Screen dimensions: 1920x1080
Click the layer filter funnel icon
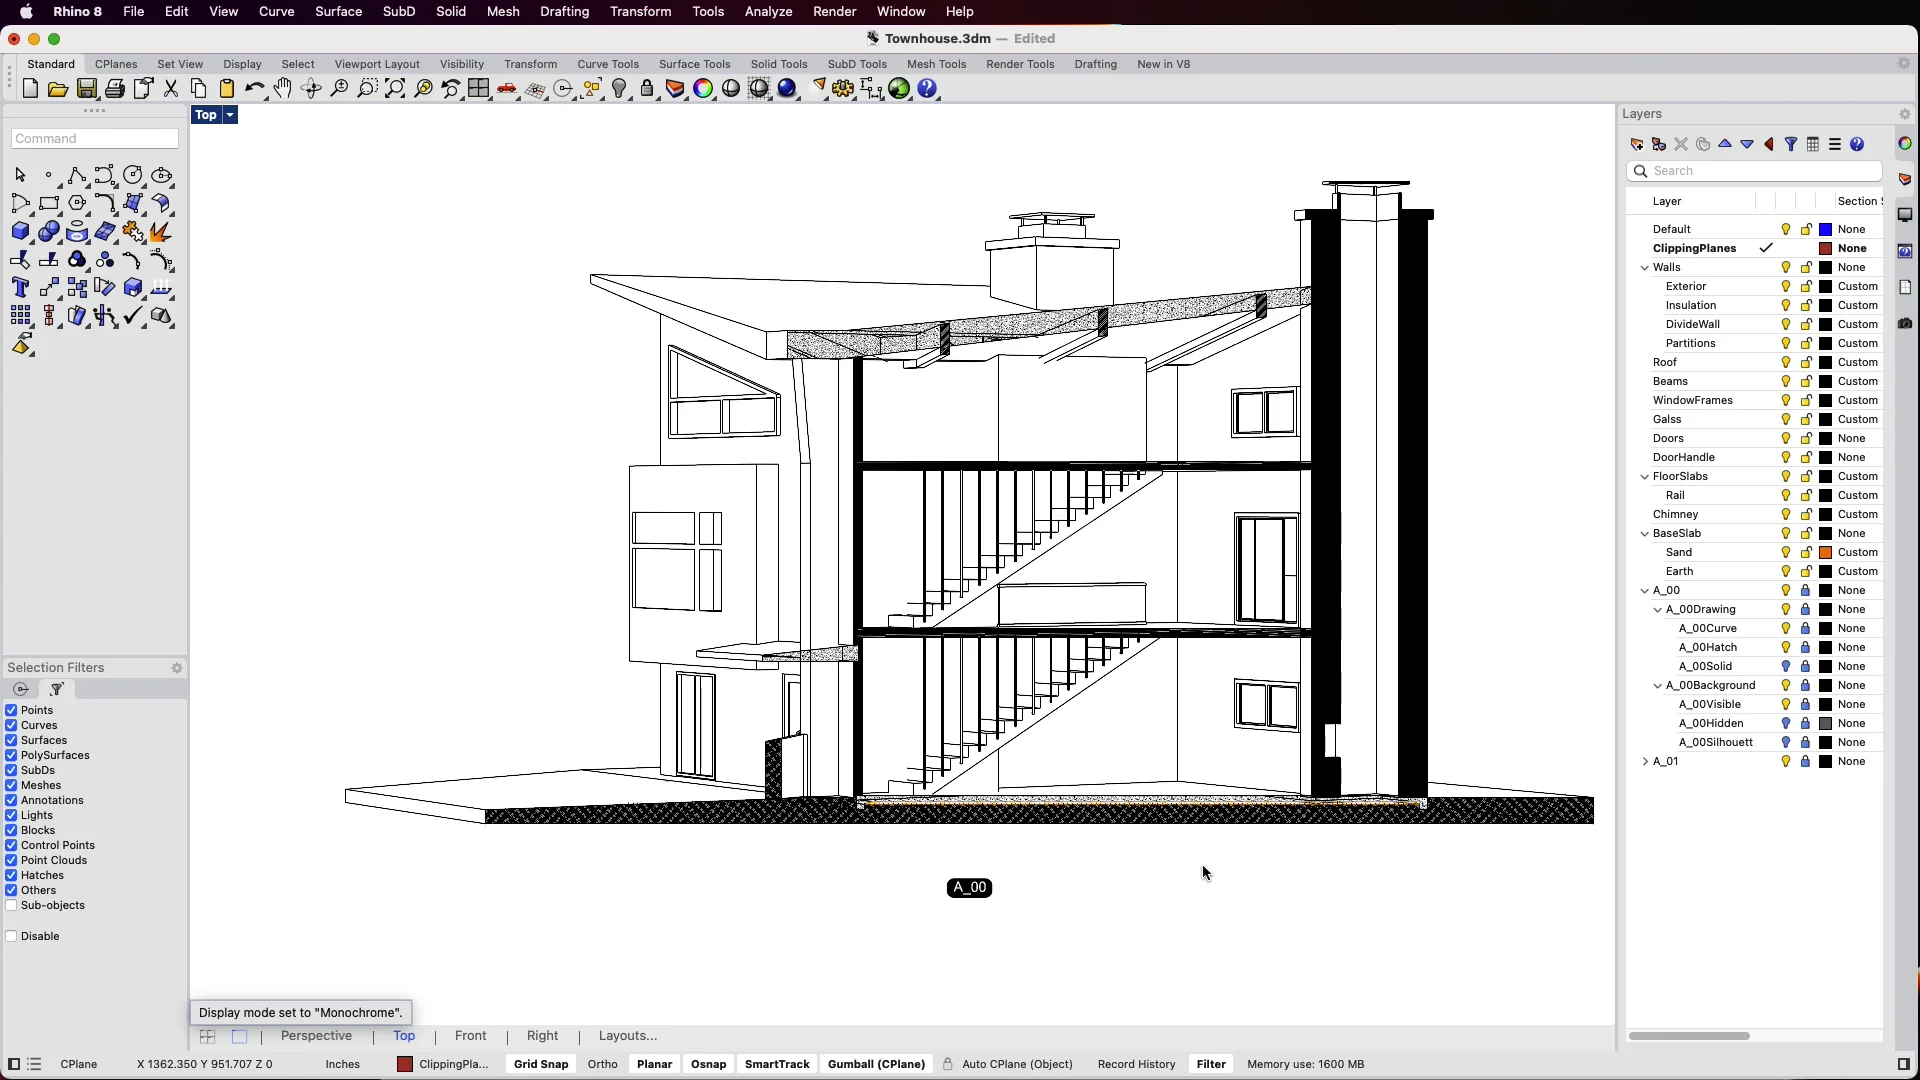(x=1791, y=144)
